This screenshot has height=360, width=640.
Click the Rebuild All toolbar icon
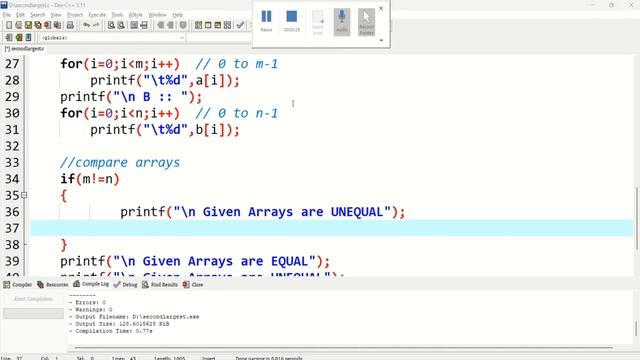[x=228, y=25]
